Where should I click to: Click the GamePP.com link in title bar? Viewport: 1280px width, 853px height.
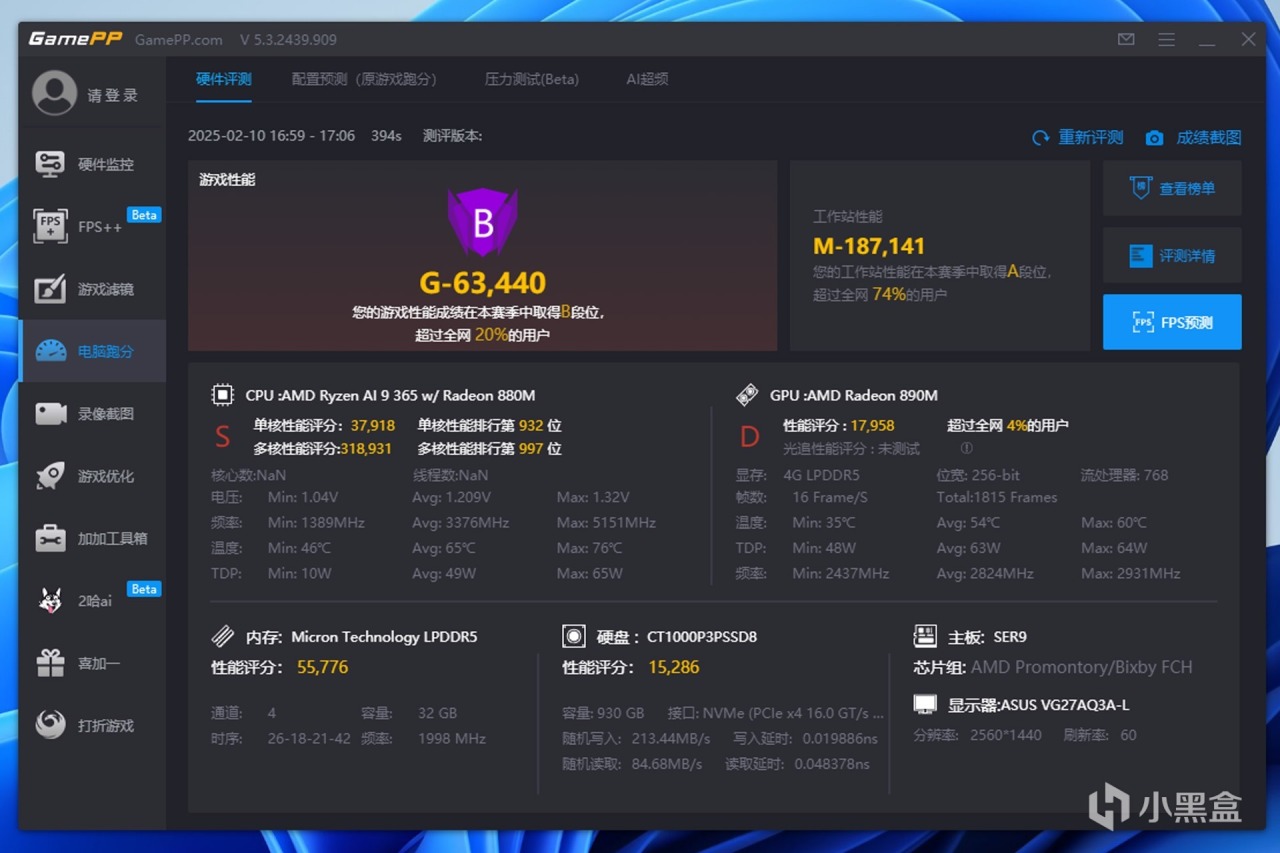tap(179, 40)
